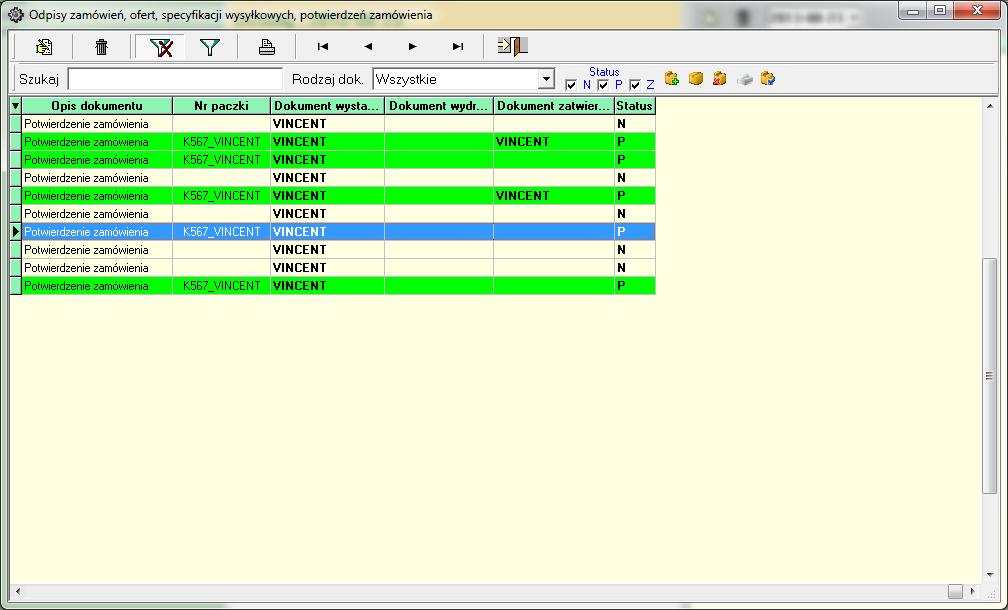Click the add package icon with green plus
The height and width of the screenshot is (610, 1008).
point(672,78)
